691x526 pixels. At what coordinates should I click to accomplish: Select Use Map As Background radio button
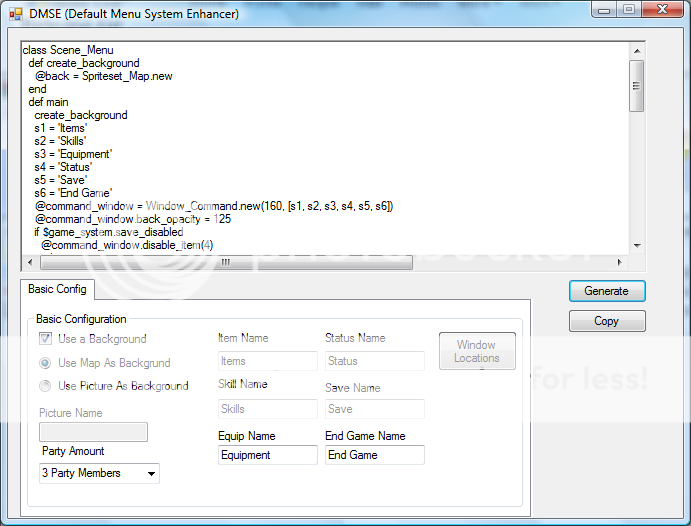tap(46, 363)
